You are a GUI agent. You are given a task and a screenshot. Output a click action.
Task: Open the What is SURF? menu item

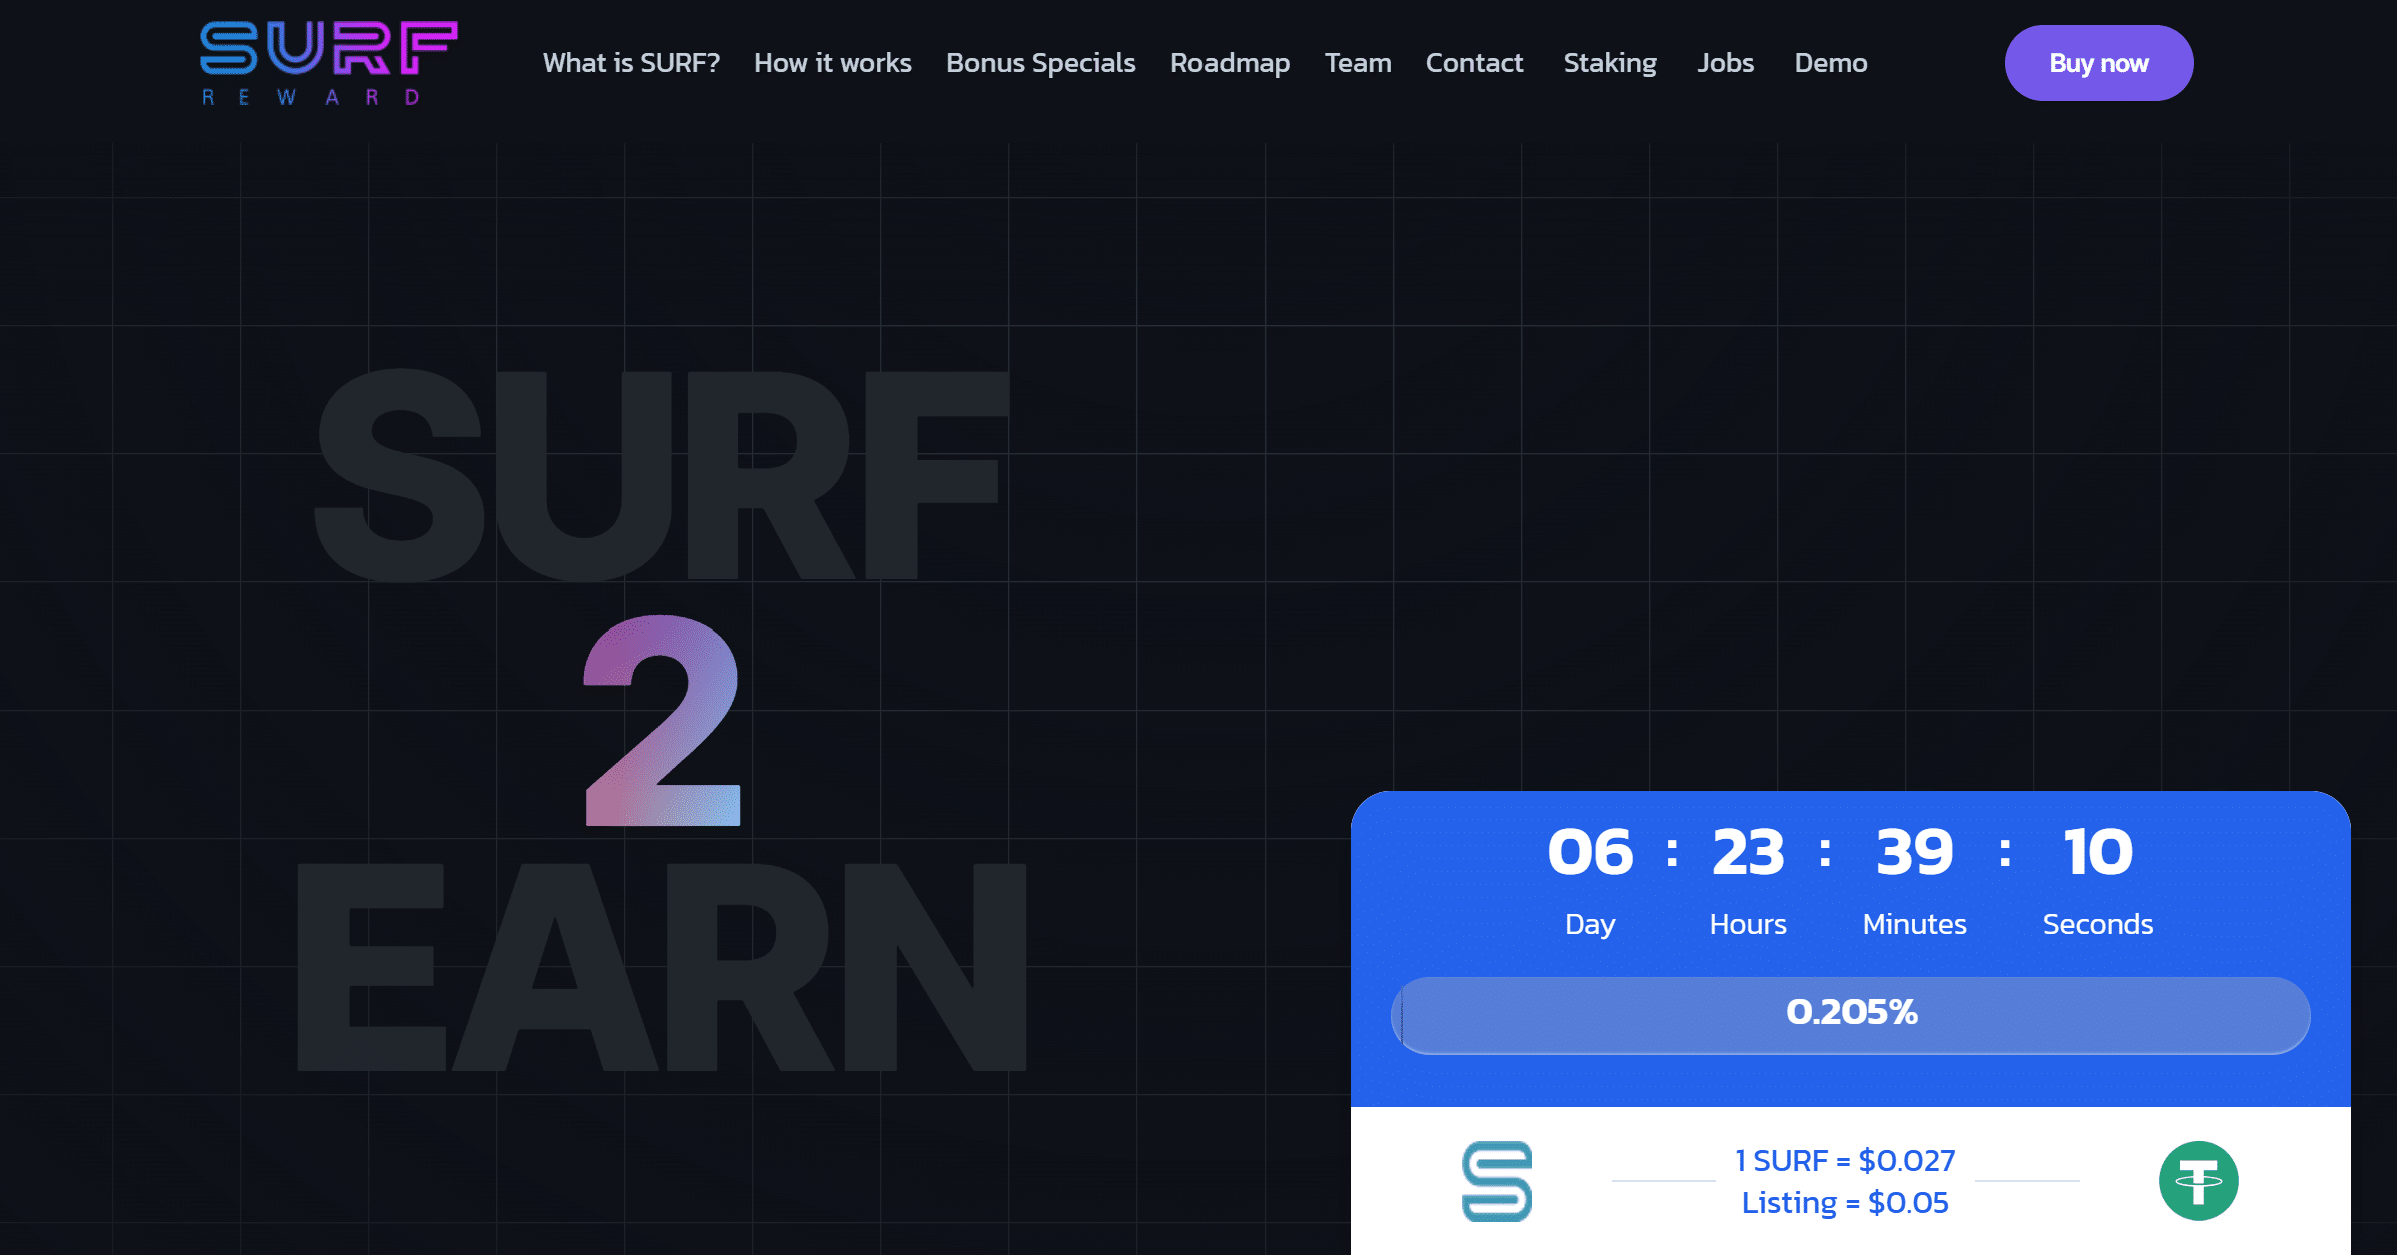pos(631,63)
